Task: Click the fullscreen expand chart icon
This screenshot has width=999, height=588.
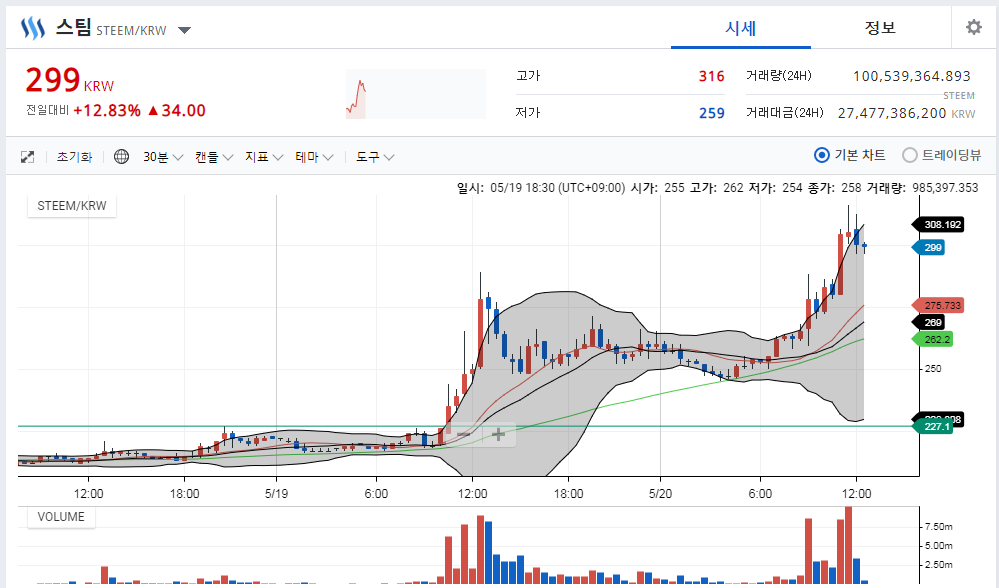Action: tap(28, 157)
